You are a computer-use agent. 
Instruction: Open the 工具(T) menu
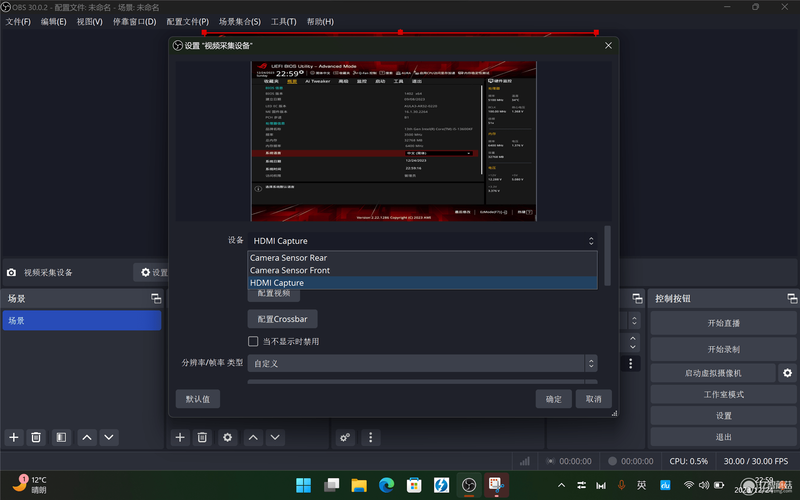coord(283,21)
